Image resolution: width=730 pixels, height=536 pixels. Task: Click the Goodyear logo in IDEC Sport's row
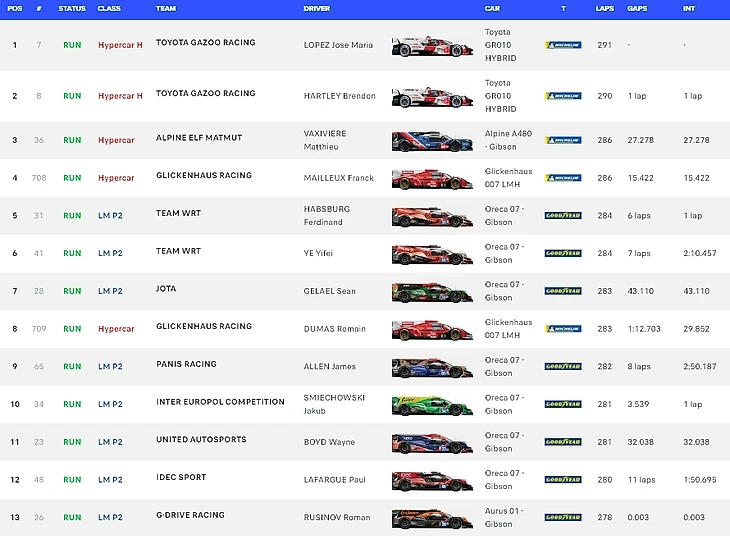click(x=562, y=479)
